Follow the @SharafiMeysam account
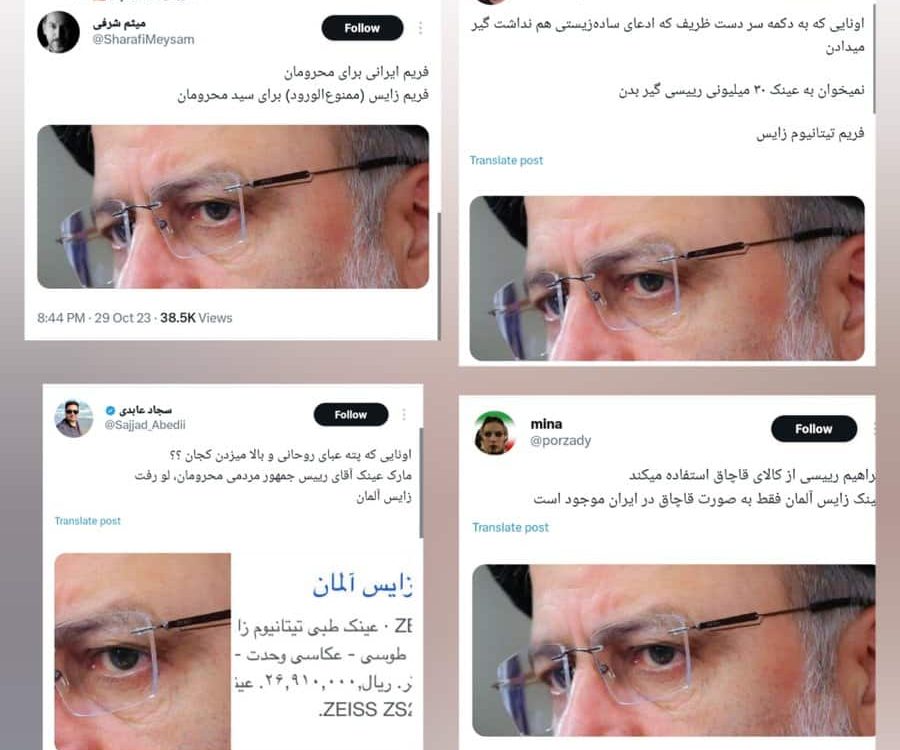This screenshot has width=900, height=750. [362, 28]
